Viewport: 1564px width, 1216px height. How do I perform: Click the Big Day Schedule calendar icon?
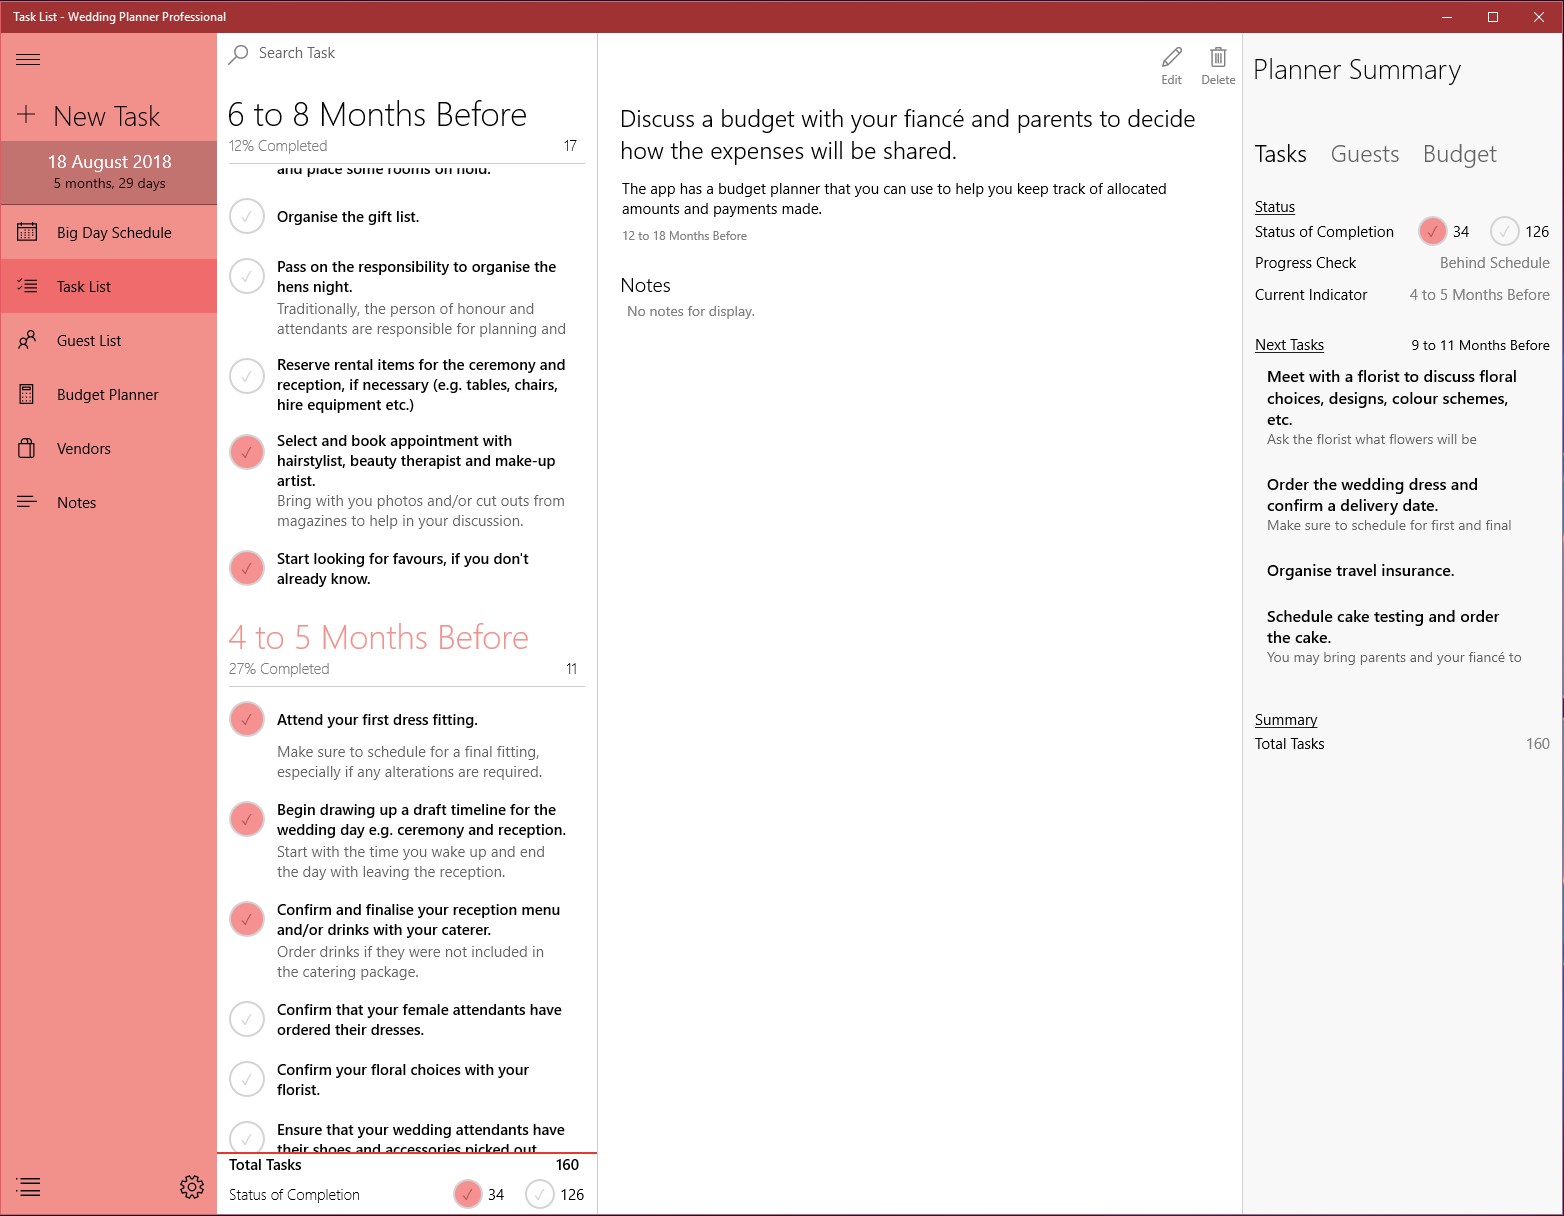pos(28,232)
